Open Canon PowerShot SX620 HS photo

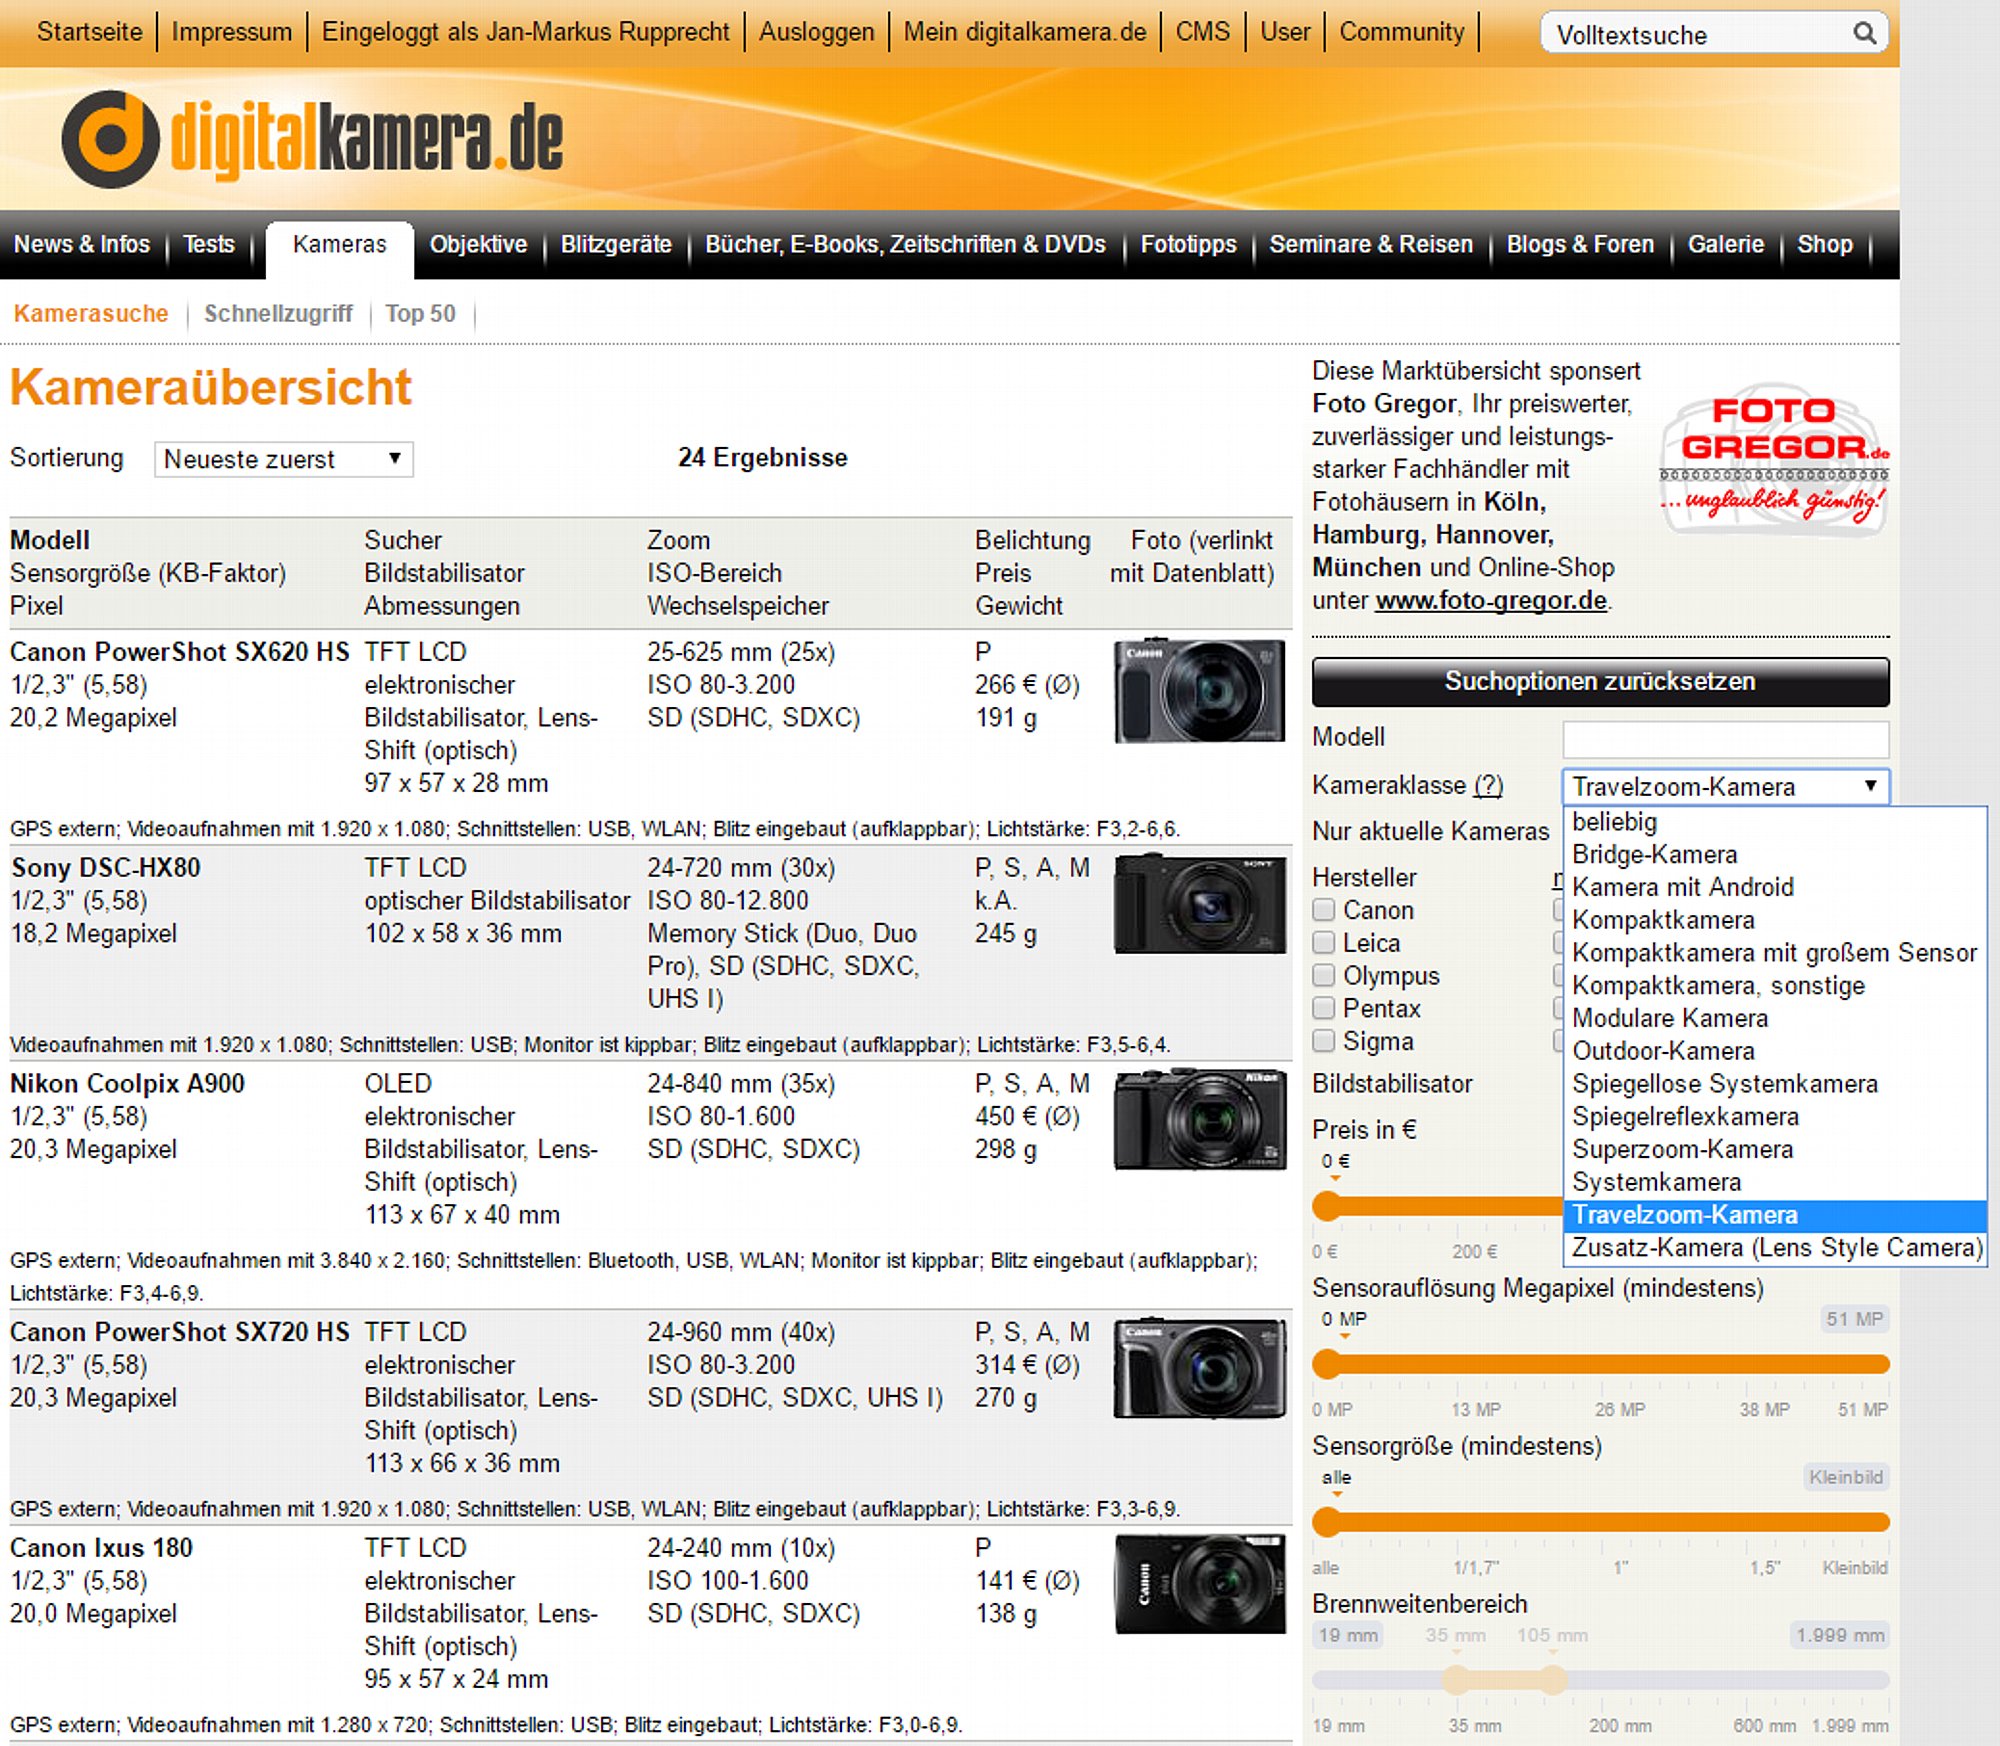pyautogui.click(x=1200, y=691)
